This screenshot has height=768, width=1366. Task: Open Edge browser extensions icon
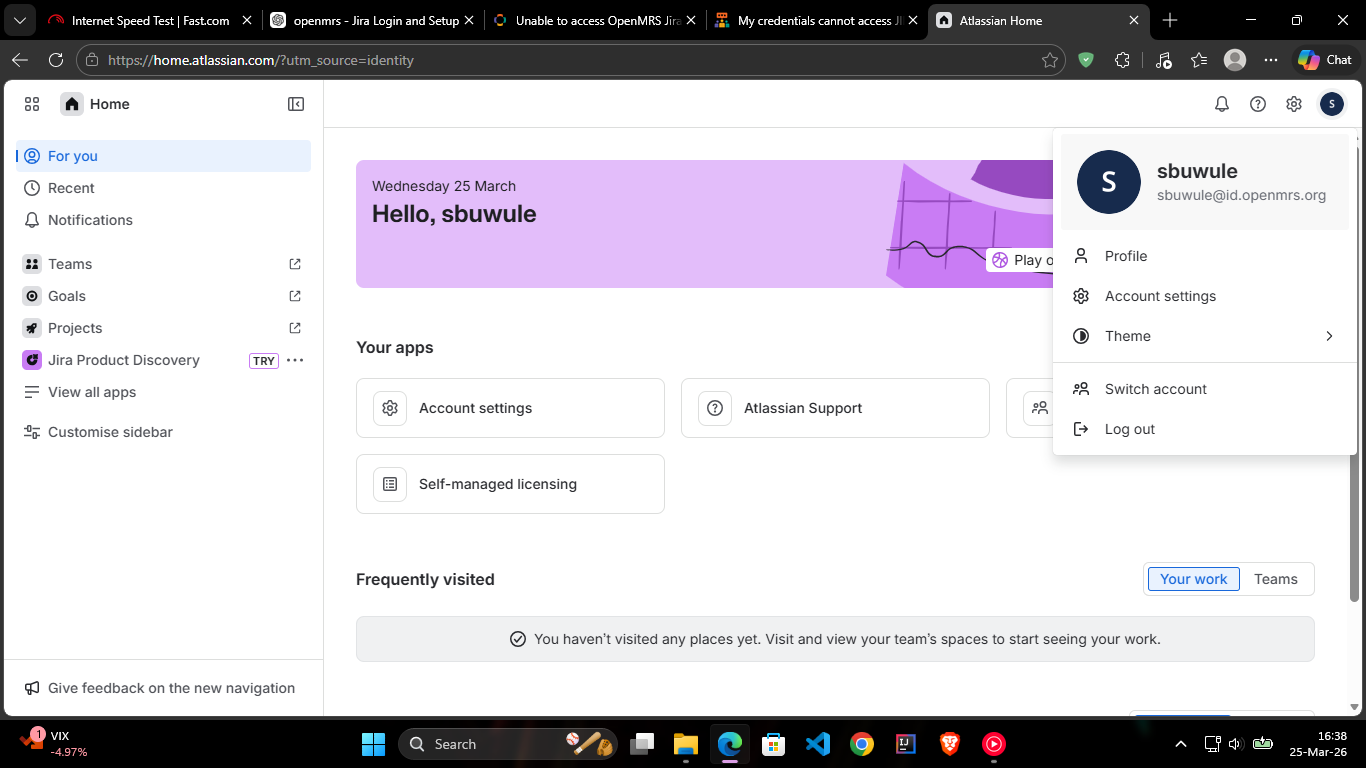coord(1122,60)
